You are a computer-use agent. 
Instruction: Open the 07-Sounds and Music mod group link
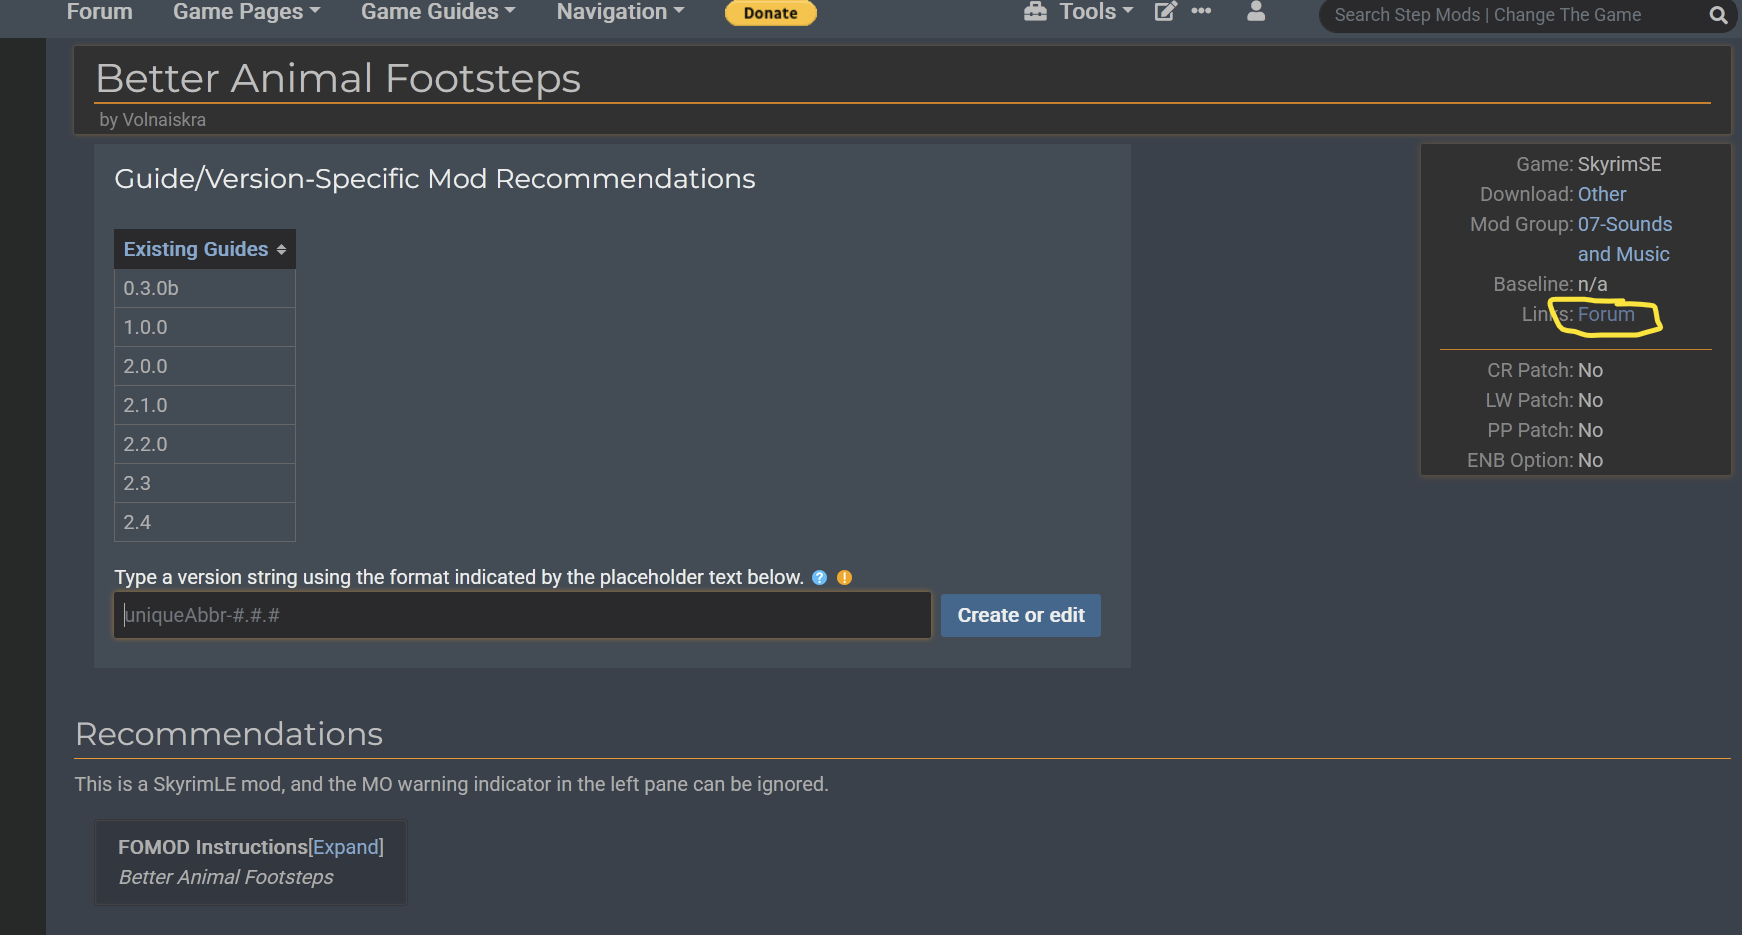coord(1624,225)
